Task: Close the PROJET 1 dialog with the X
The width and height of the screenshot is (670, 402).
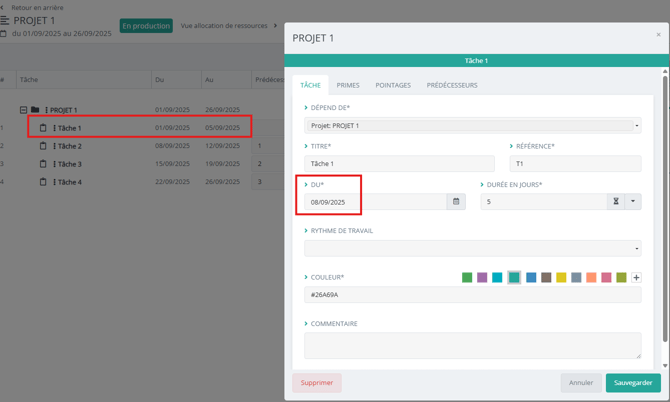Action: [x=658, y=35]
